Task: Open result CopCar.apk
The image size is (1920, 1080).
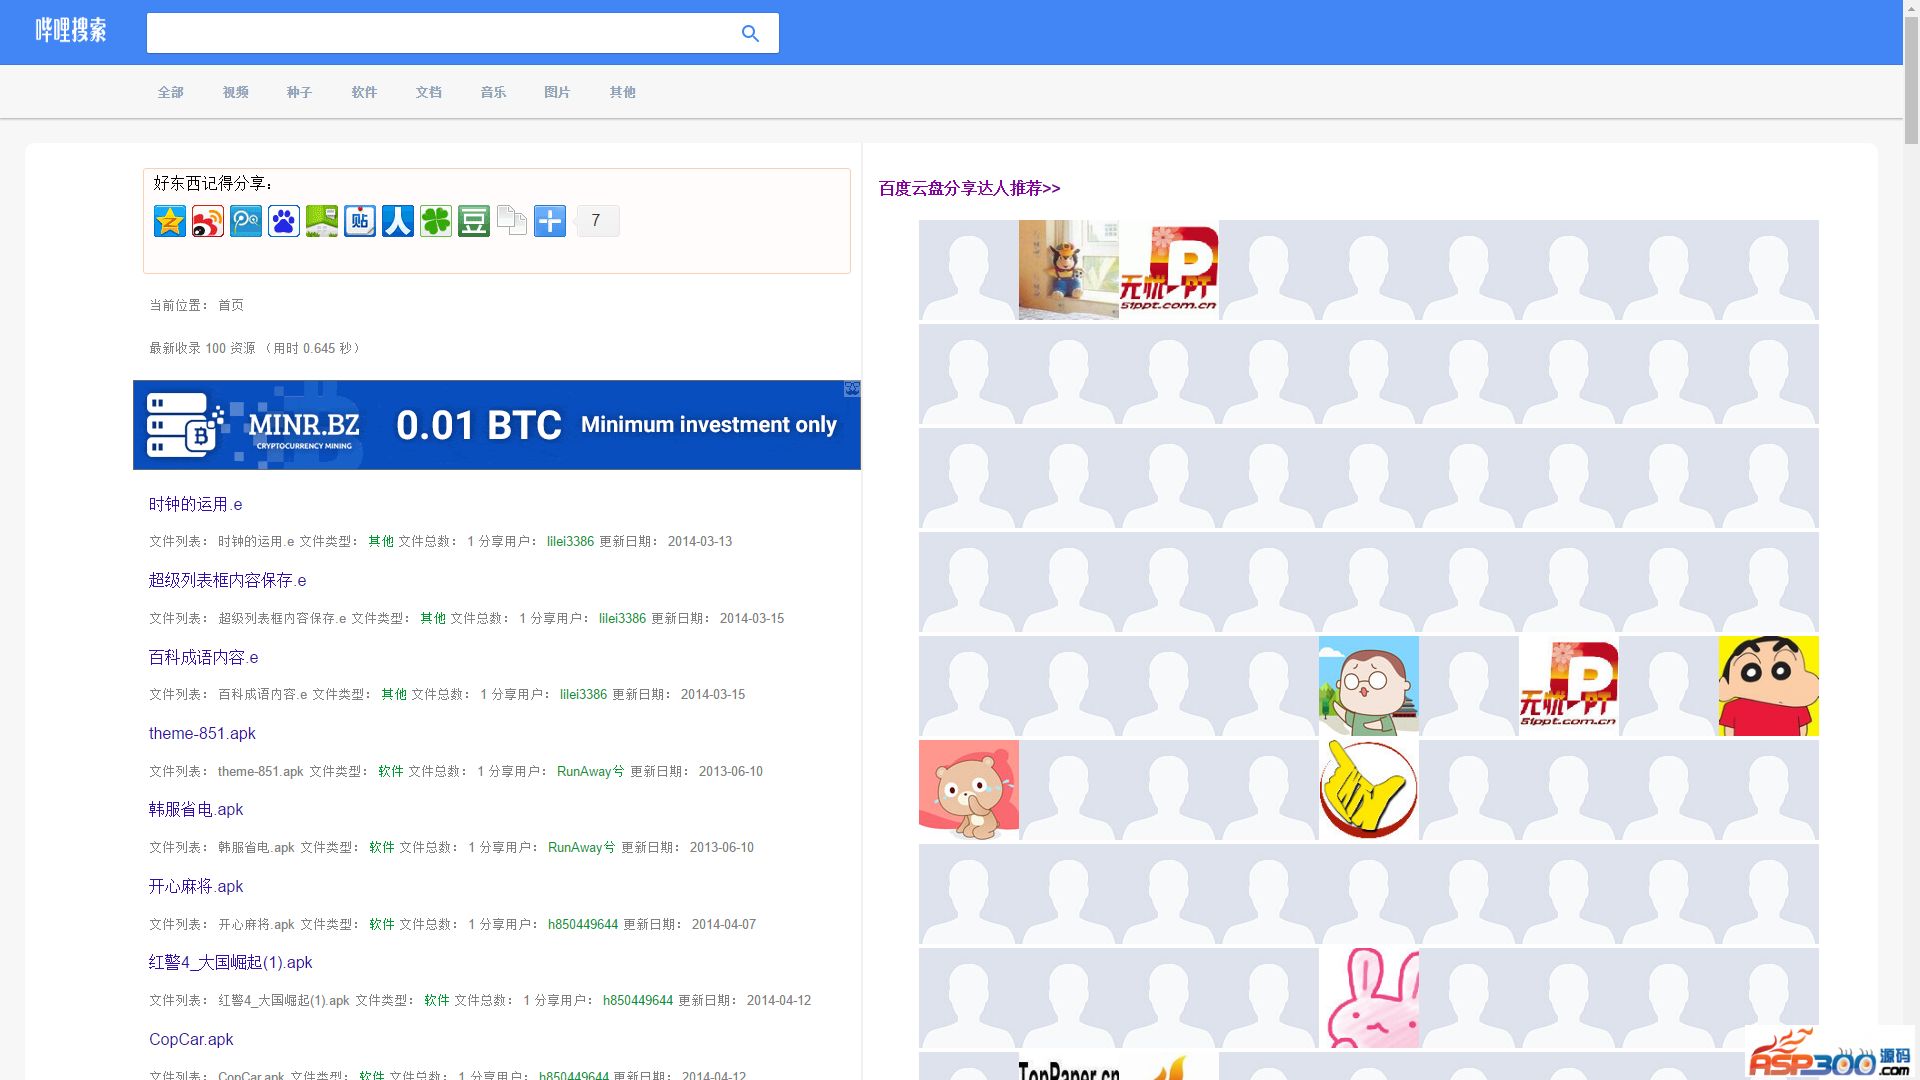Action: [x=191, y=1039]
